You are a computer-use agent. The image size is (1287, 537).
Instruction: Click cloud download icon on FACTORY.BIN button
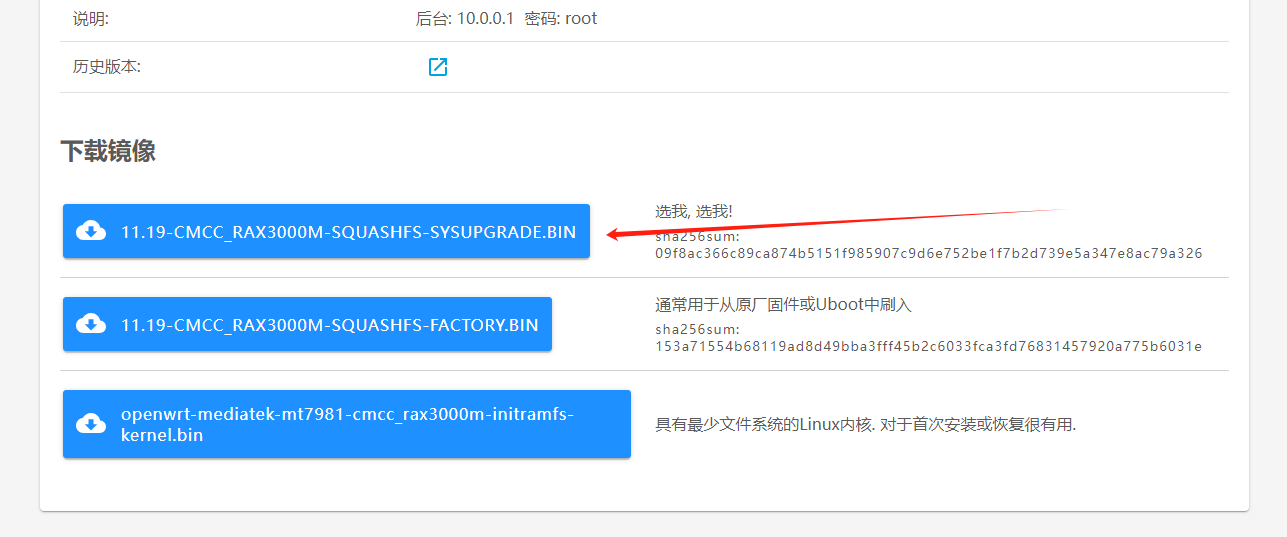[x=91, y=325]
